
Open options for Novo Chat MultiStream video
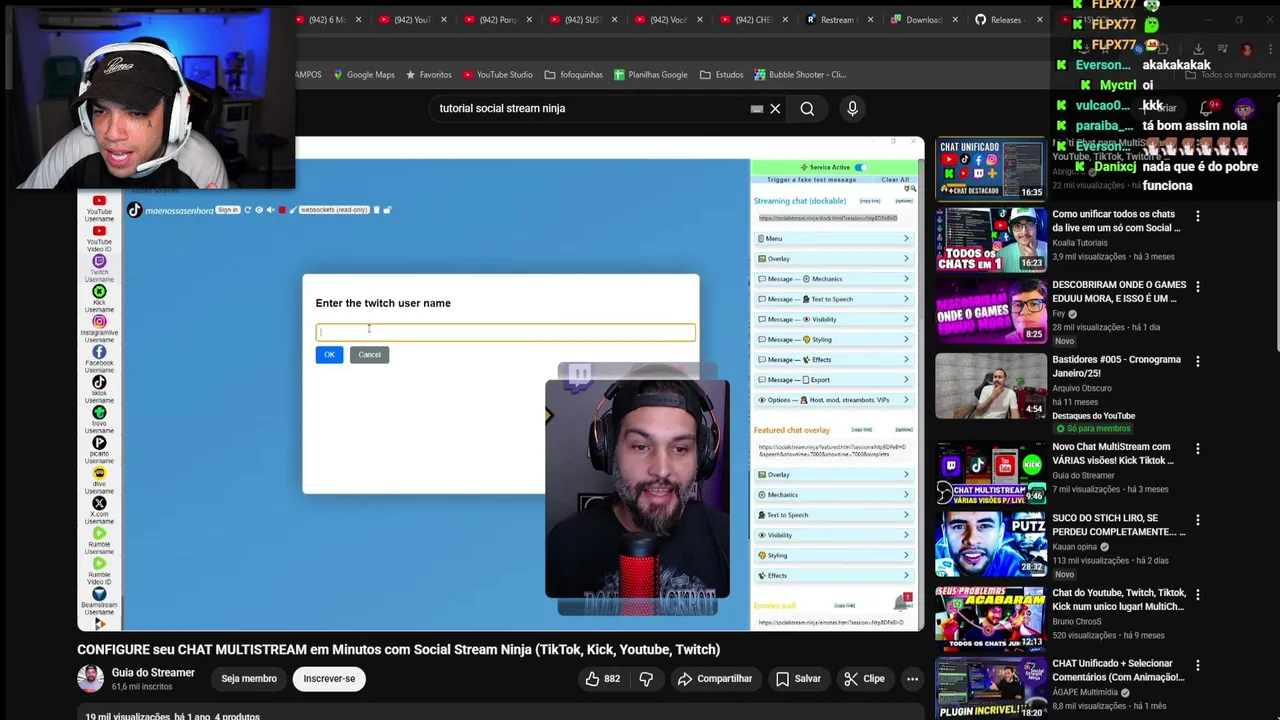pyautogui.click(x=1197, y=449)
